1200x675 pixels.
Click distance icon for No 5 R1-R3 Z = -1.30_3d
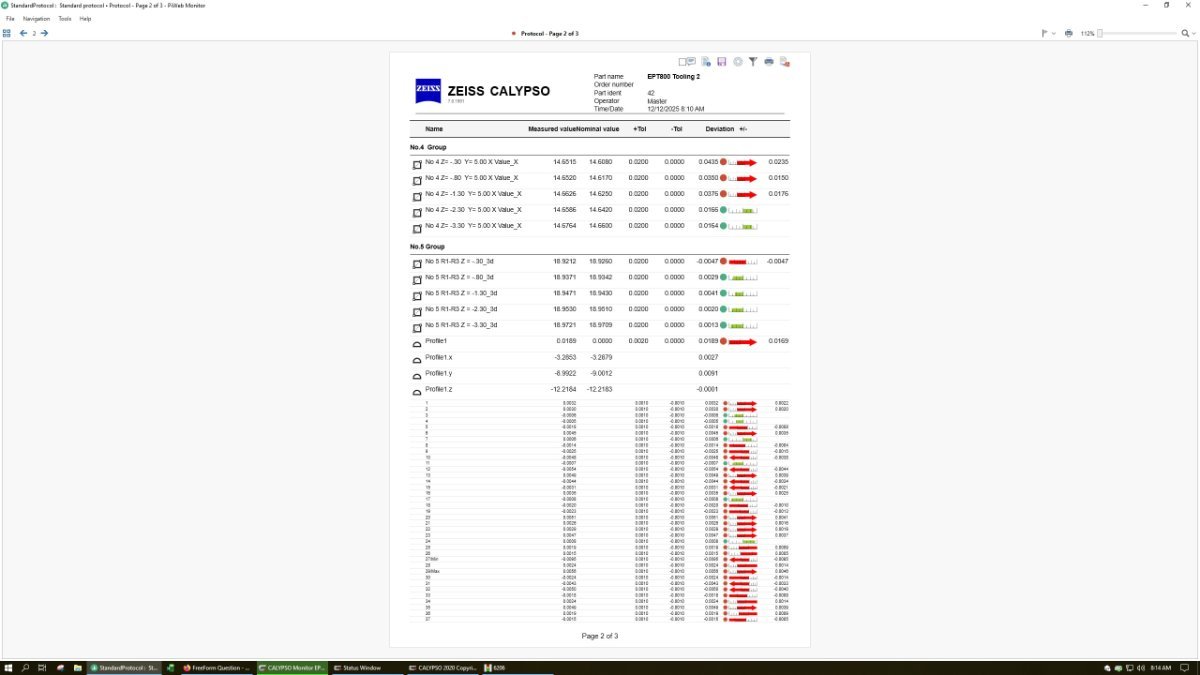tap(417, 296)
